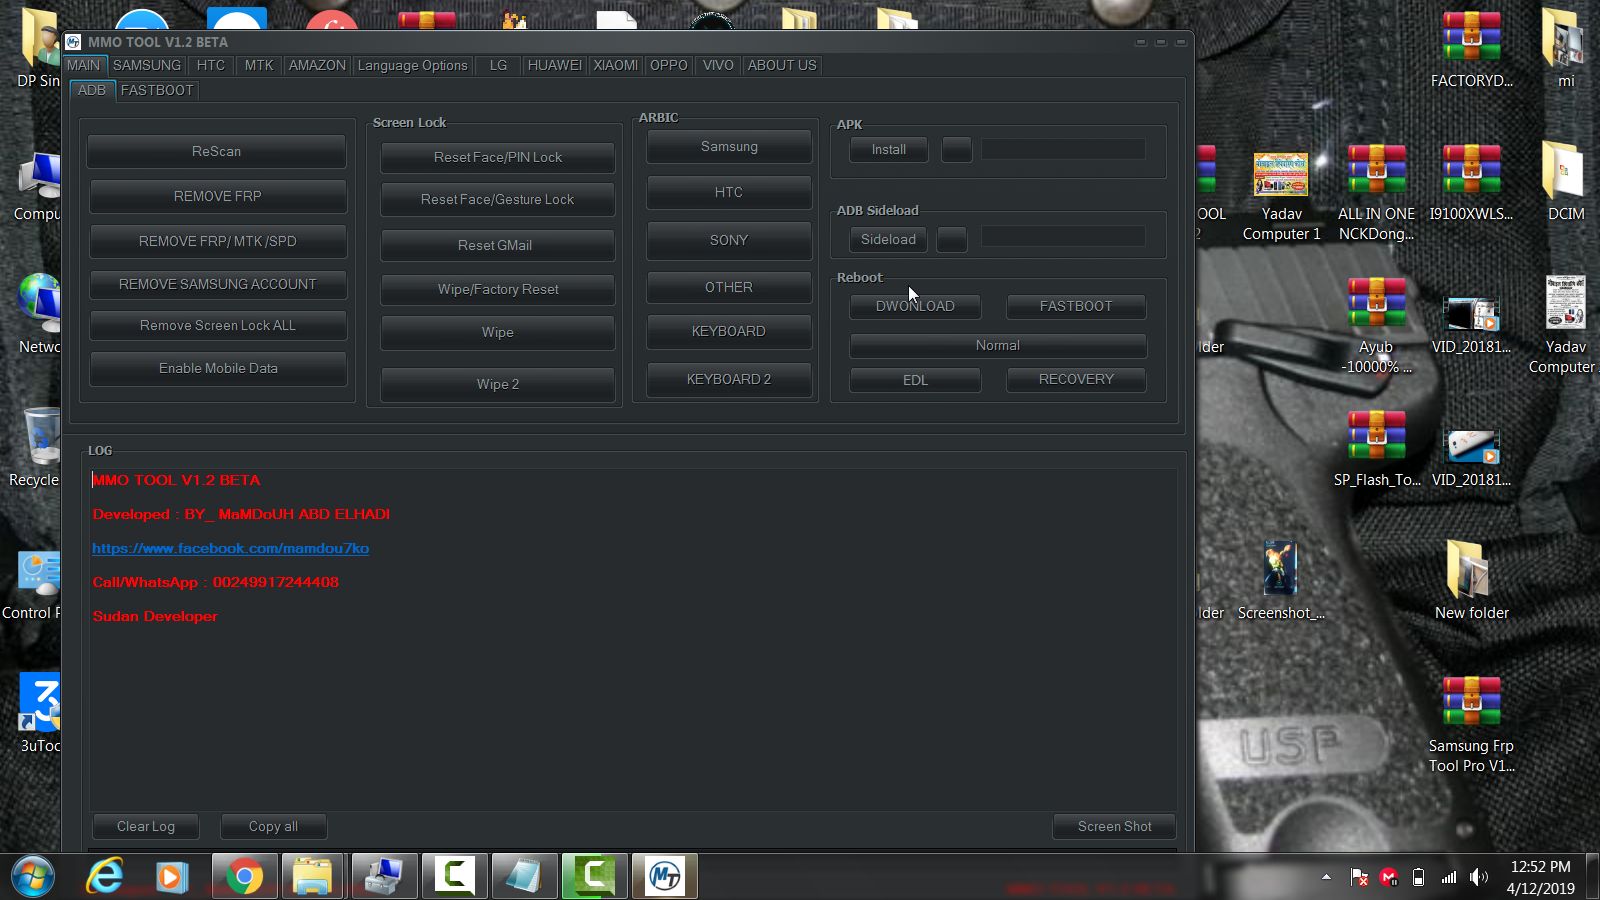This screenshot has width=1600, height=900.
Task: Open the facebook.com/mamdou7ko link in log
Action: 231,549
